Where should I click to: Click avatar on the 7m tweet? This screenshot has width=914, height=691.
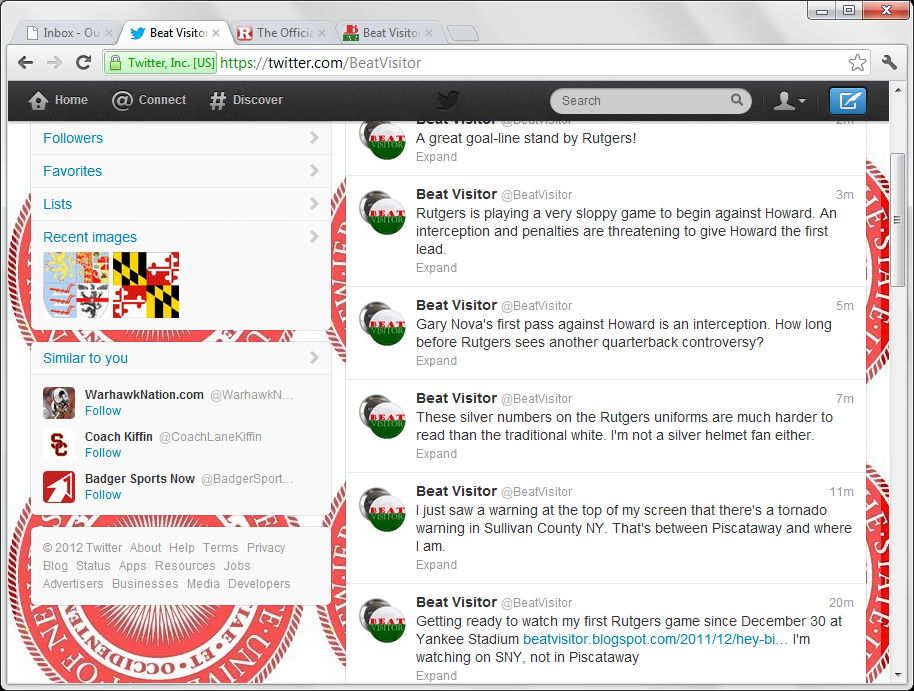tap(382, 416)
